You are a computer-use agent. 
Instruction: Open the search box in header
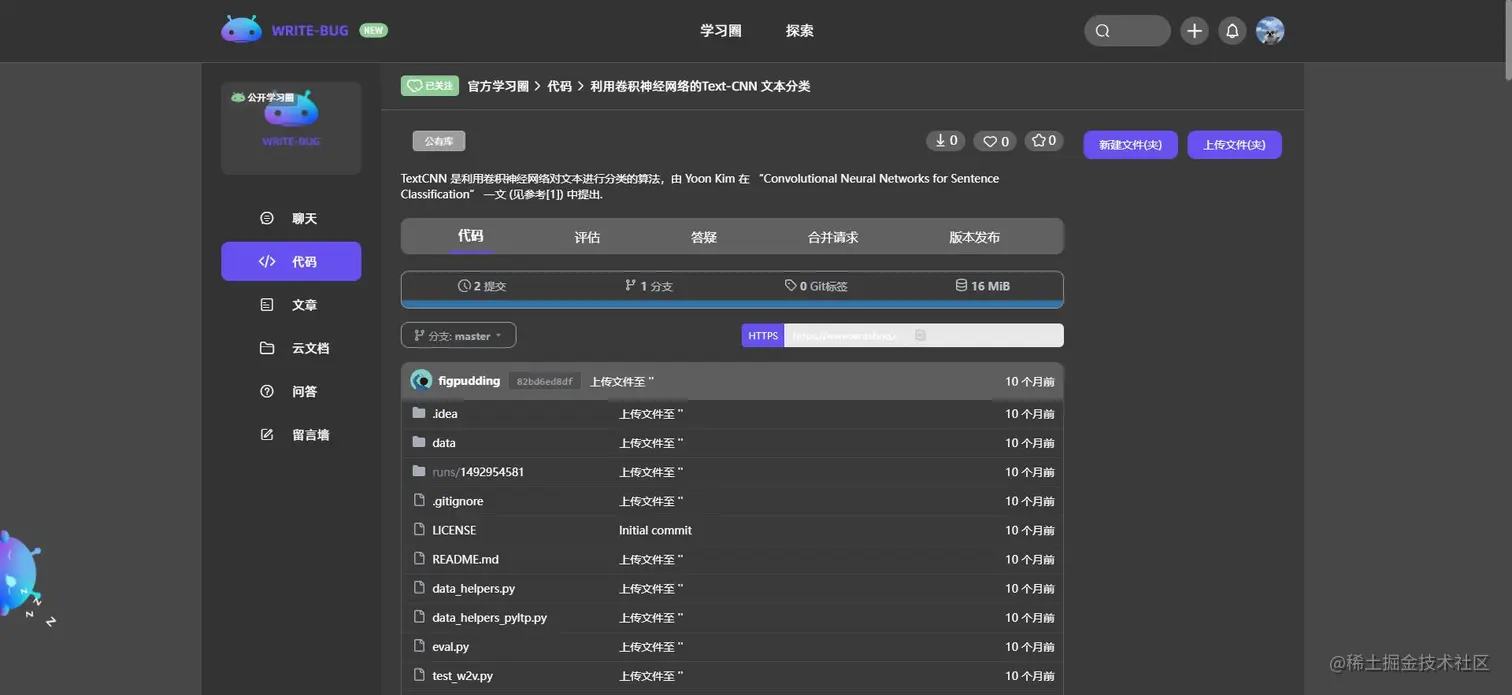coord(1127,31)
